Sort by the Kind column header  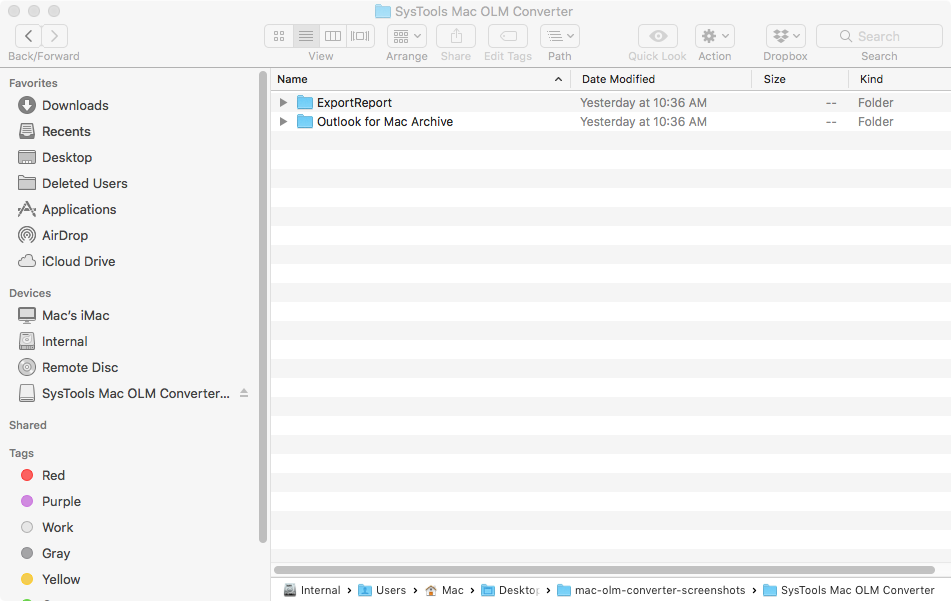pyautogui.click(x=899, y=79)
